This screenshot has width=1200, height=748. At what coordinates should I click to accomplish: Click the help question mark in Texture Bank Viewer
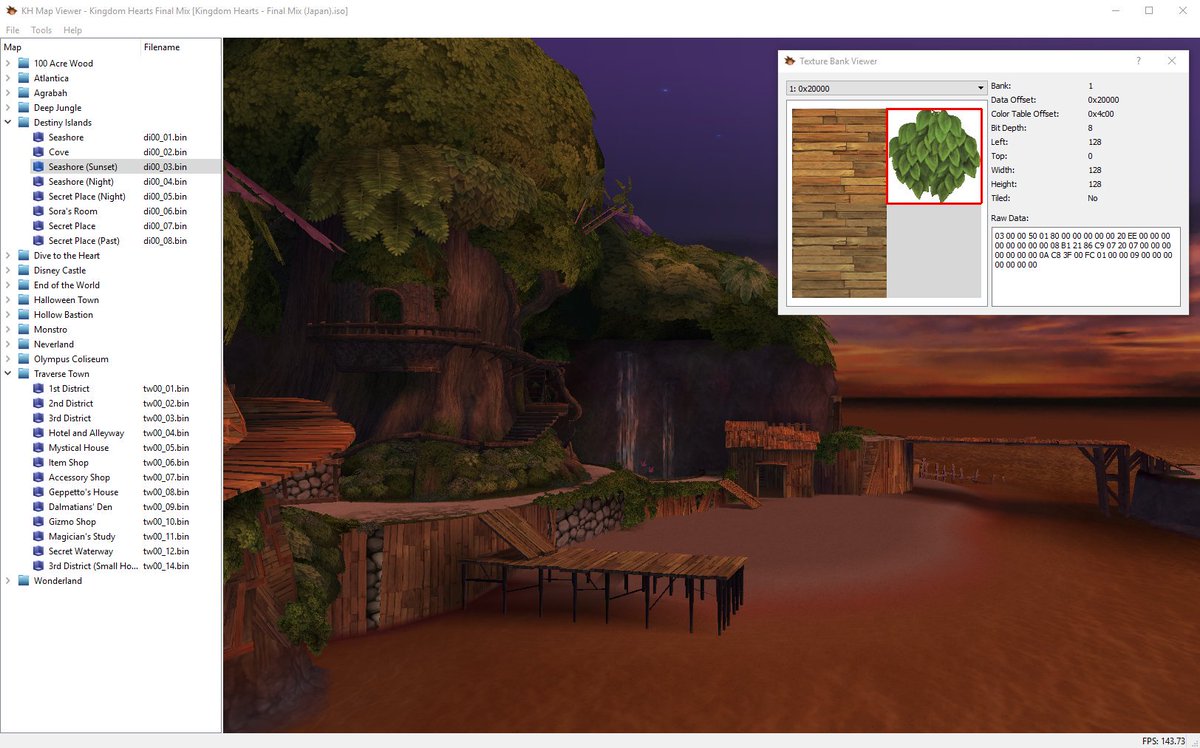pyautogui.click(x=1138, y=61)
